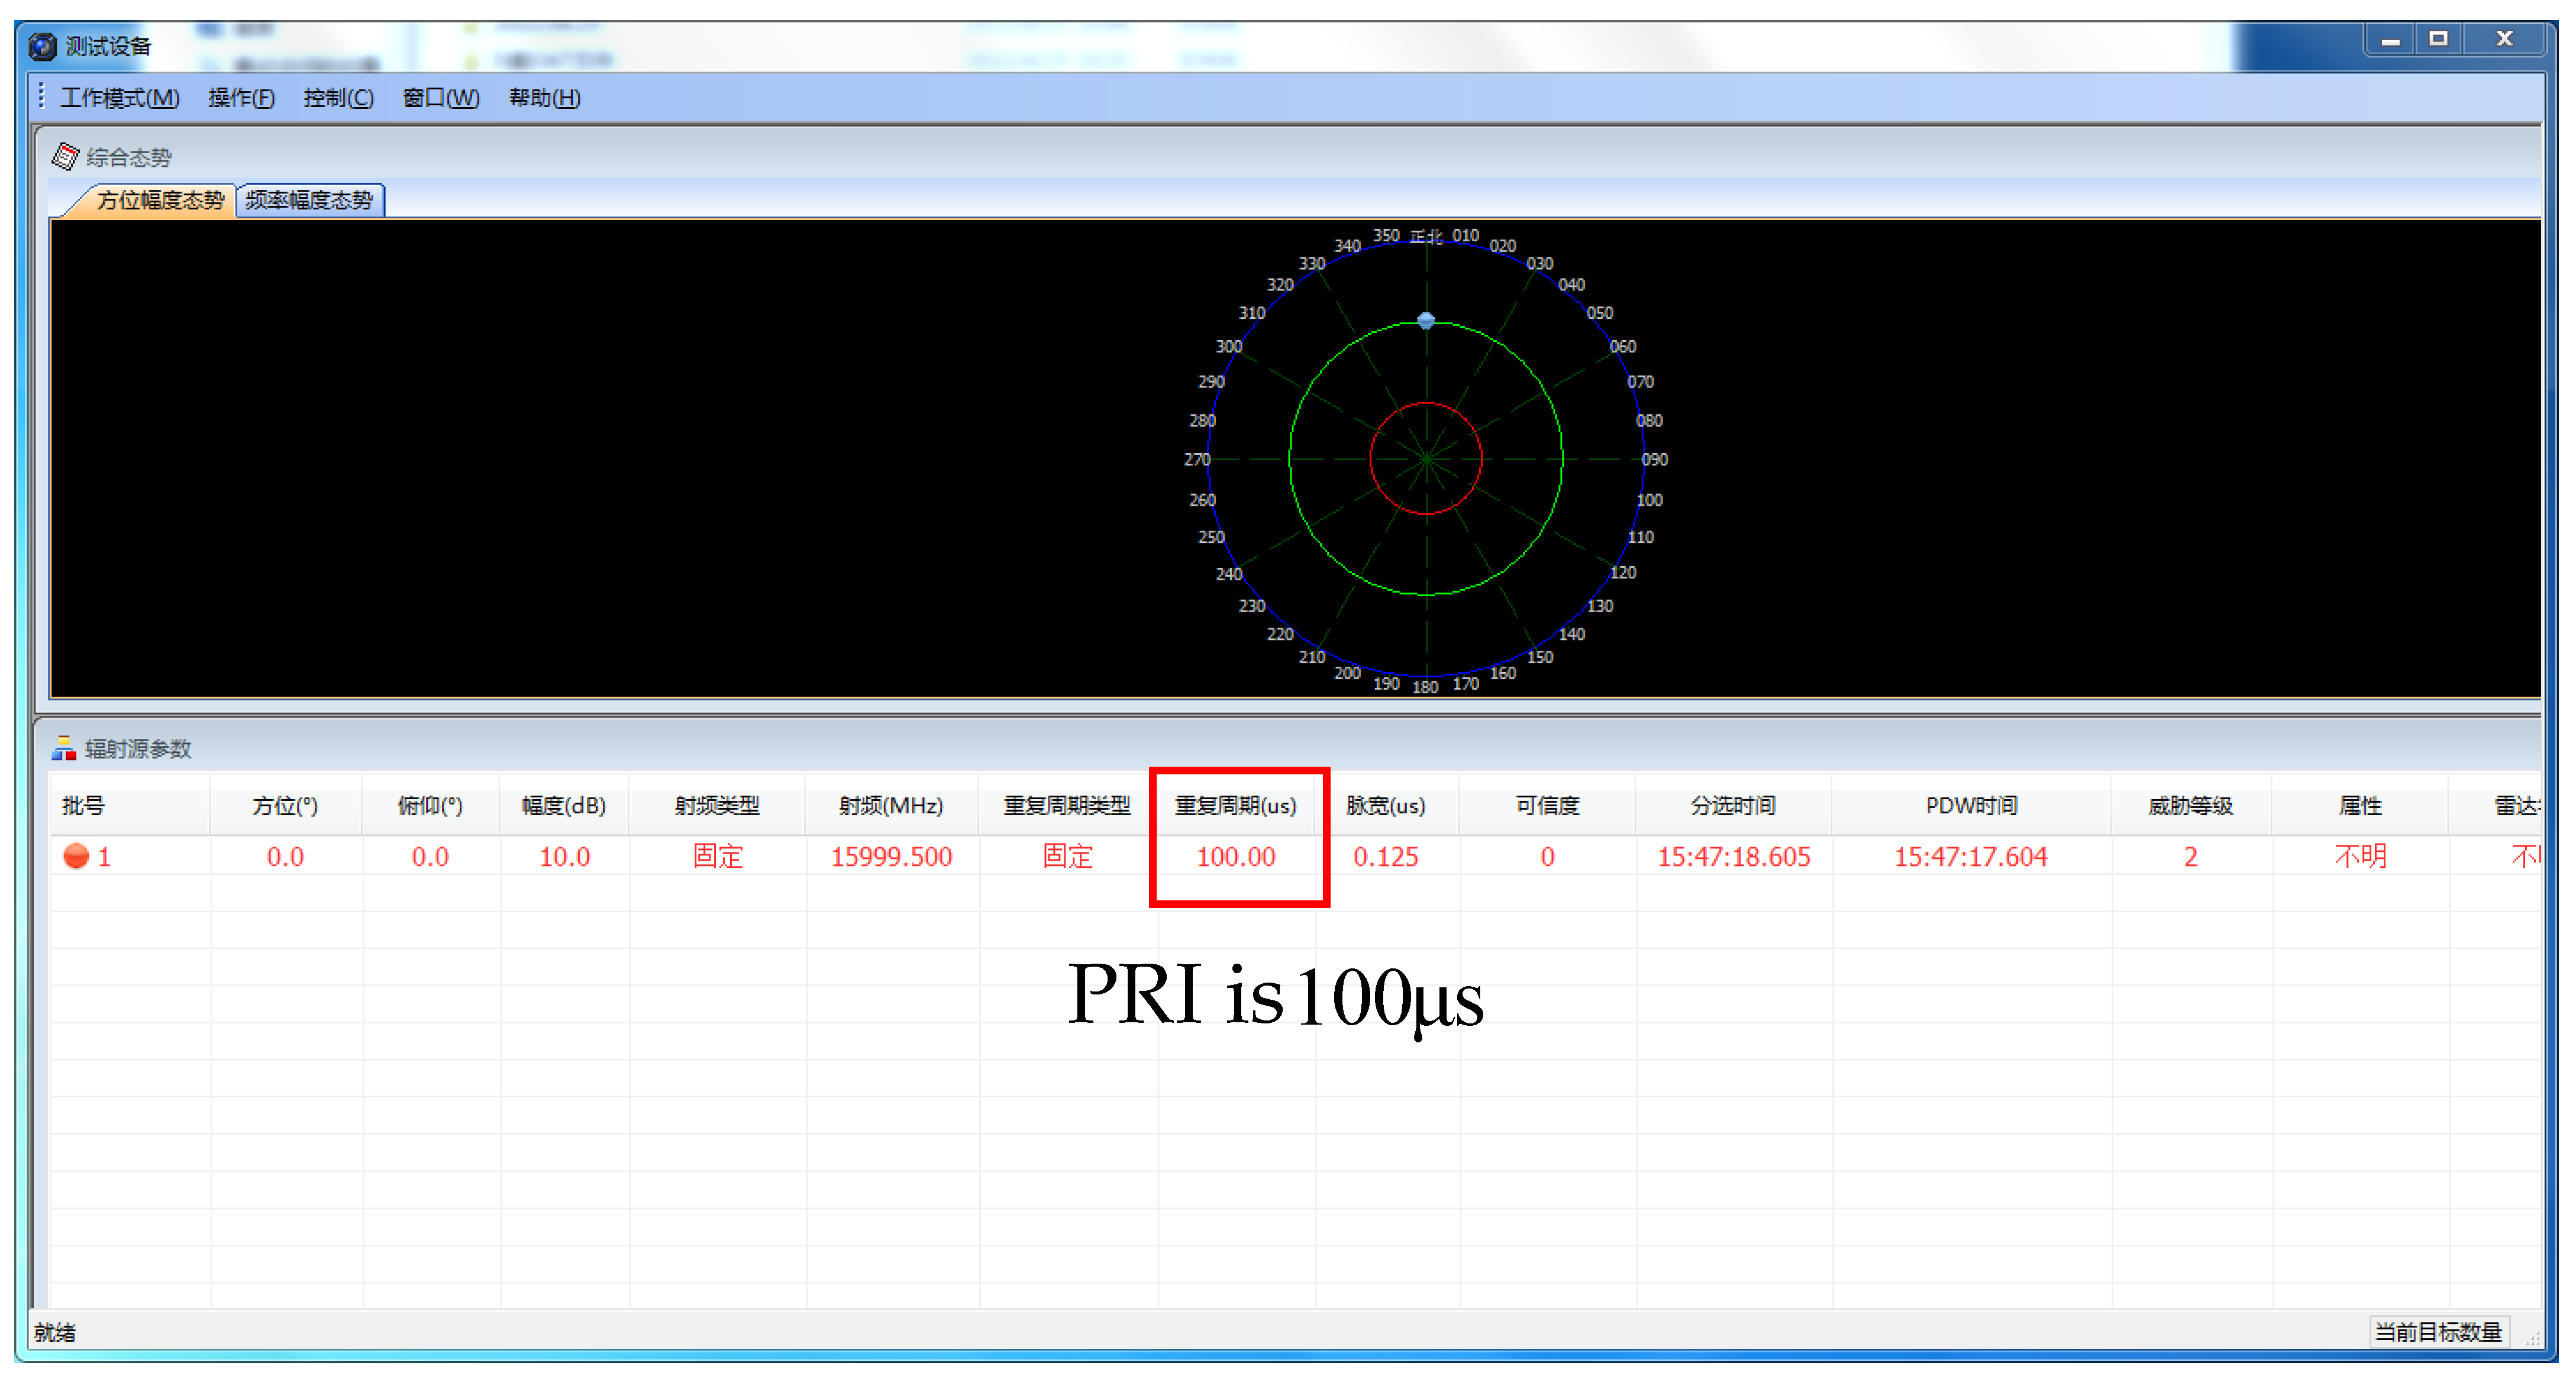Click the 辐射源参数 panel icon
2576x1376 pixels.
click(x=64, y=748)
